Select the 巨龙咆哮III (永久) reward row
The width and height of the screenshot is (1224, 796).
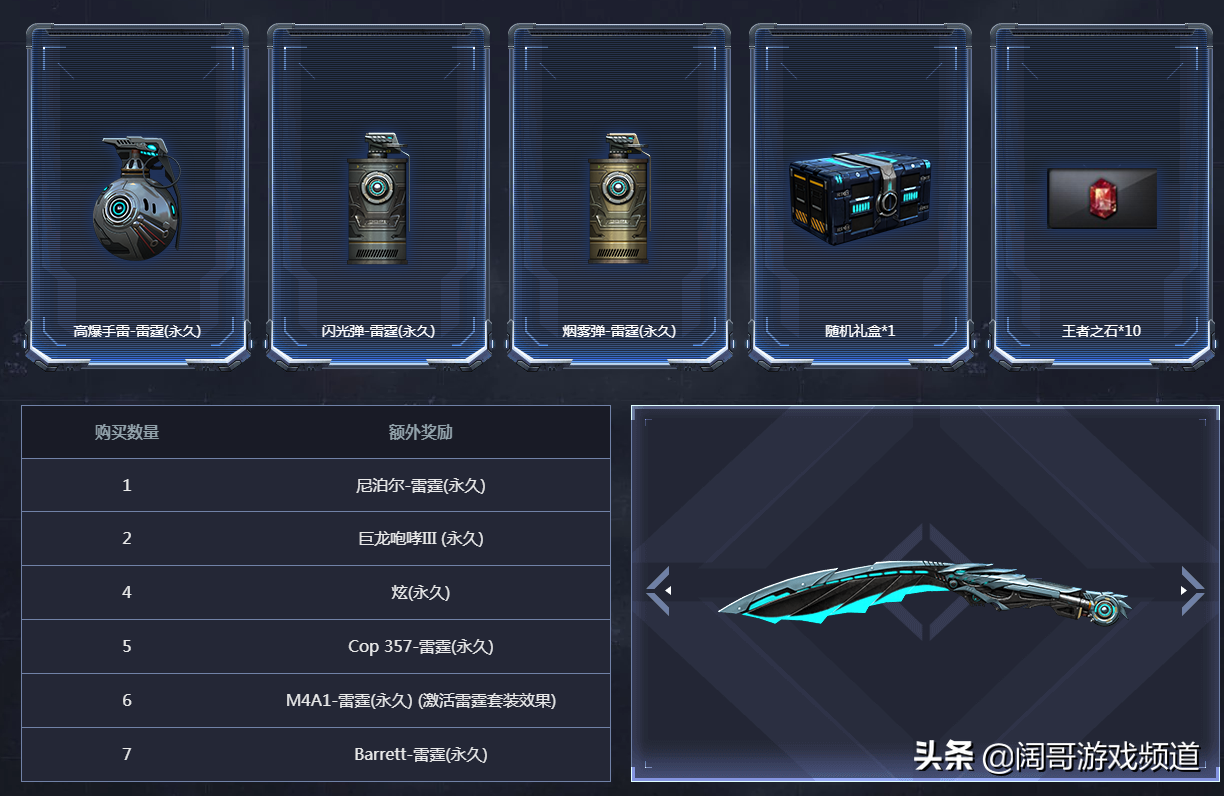pyautogui.click(x=316, y=539)
